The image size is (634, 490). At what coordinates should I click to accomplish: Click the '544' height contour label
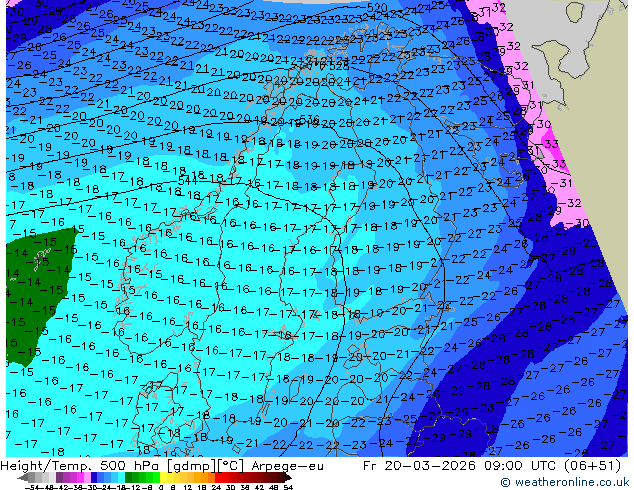188,181
